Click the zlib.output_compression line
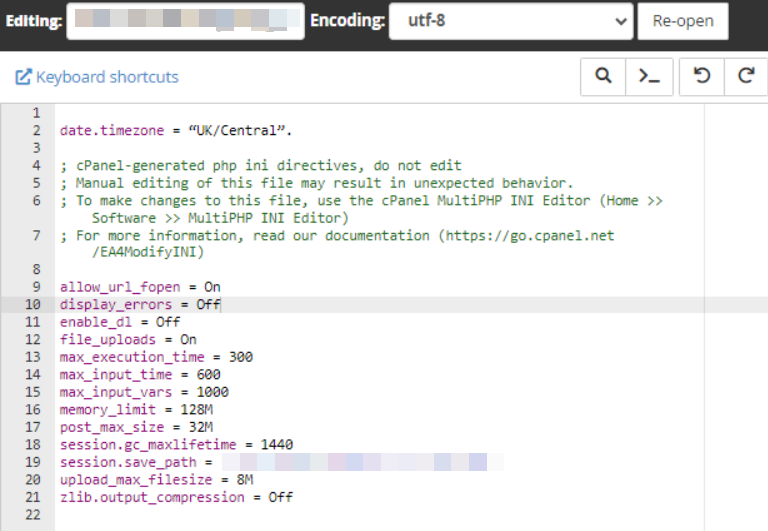 (x=176, y=497)
